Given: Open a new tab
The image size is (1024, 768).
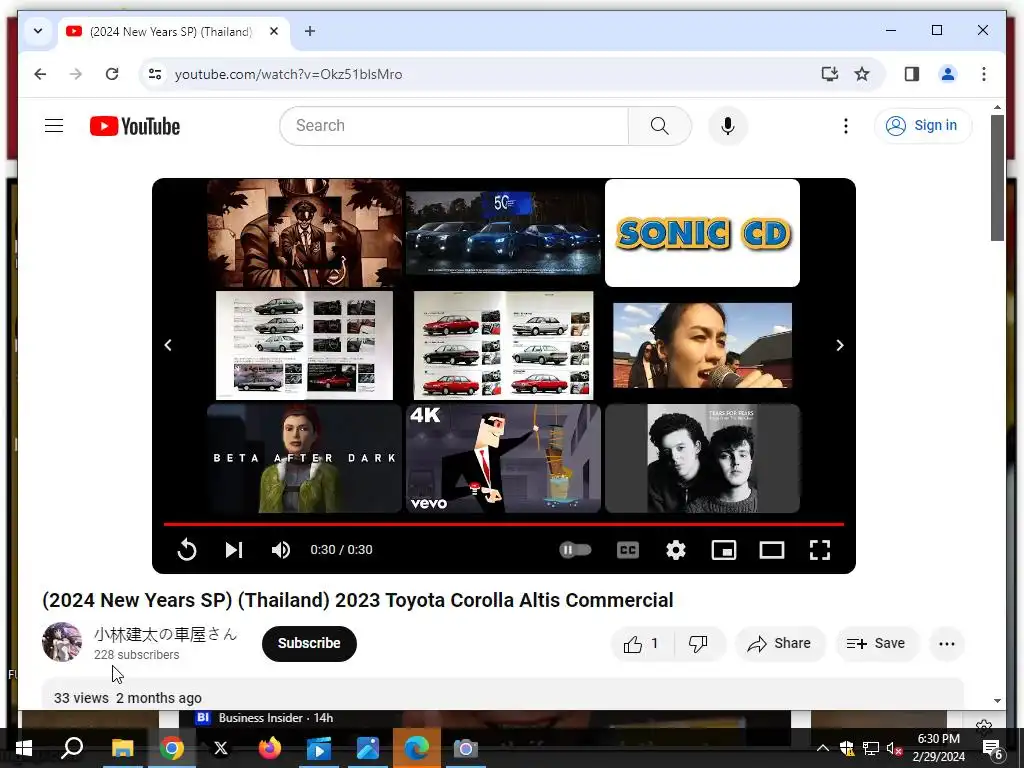Looking at the screenshot, I should [310, 31].
